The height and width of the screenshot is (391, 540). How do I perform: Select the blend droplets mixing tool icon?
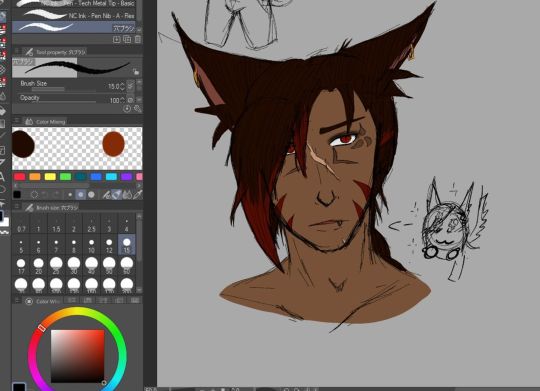coord(127,195)
